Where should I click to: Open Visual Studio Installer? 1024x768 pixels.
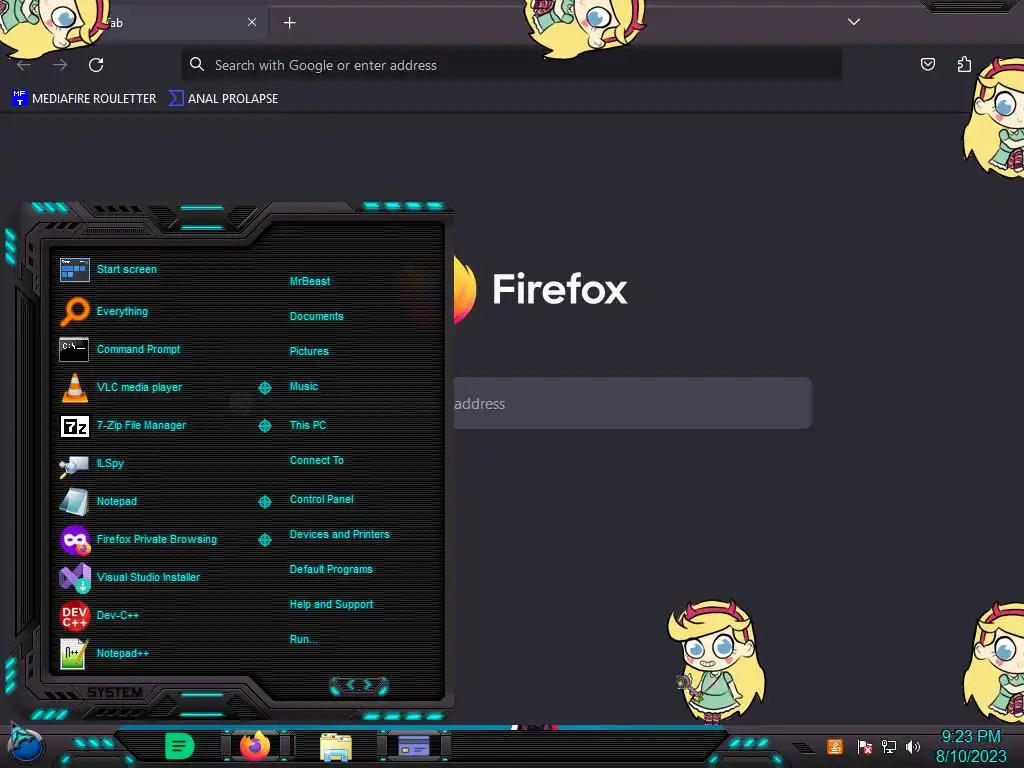[x=129, y=577]
